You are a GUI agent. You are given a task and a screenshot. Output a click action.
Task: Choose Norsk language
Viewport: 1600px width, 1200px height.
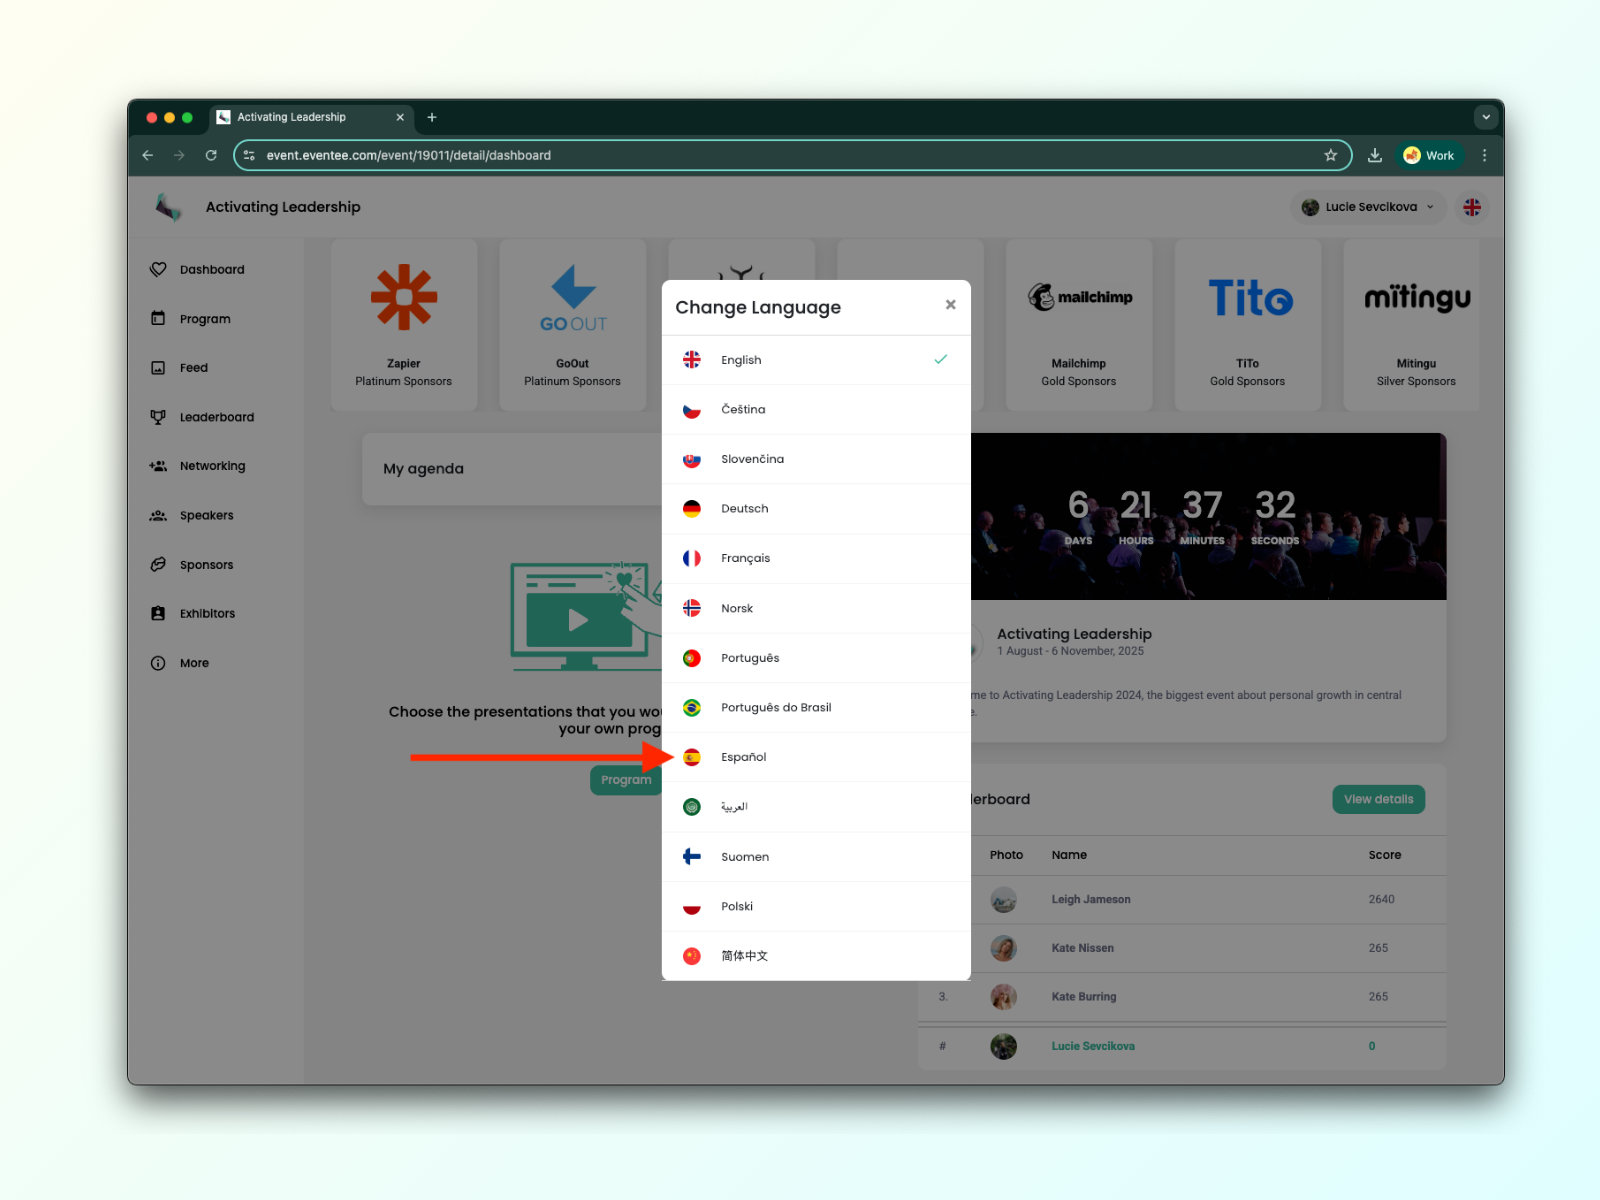[816, 608]
